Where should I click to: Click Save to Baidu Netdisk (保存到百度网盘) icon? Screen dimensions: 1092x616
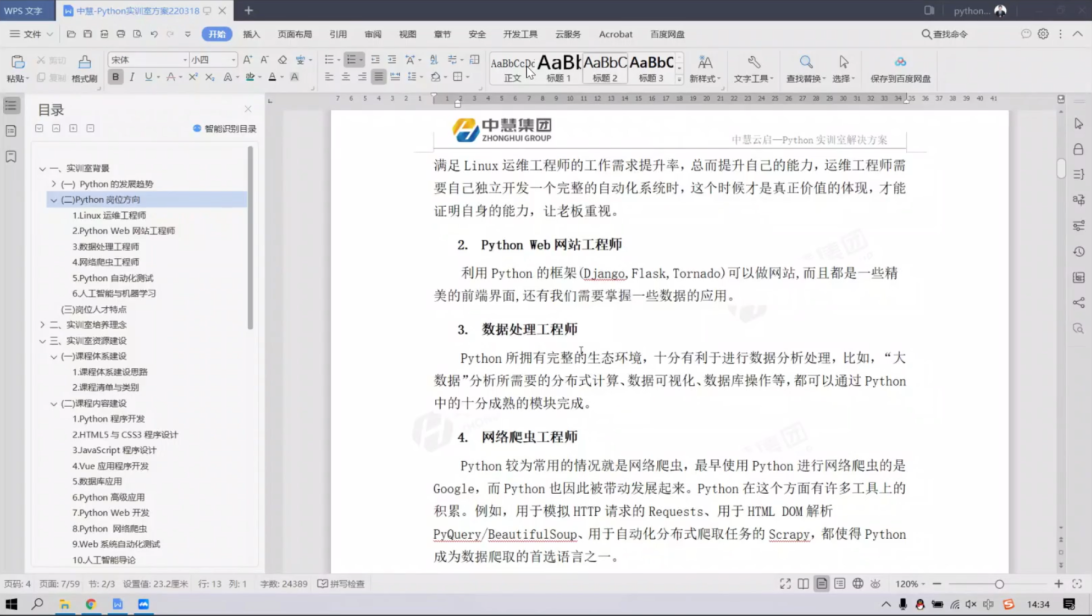click(x=900, y=62)
